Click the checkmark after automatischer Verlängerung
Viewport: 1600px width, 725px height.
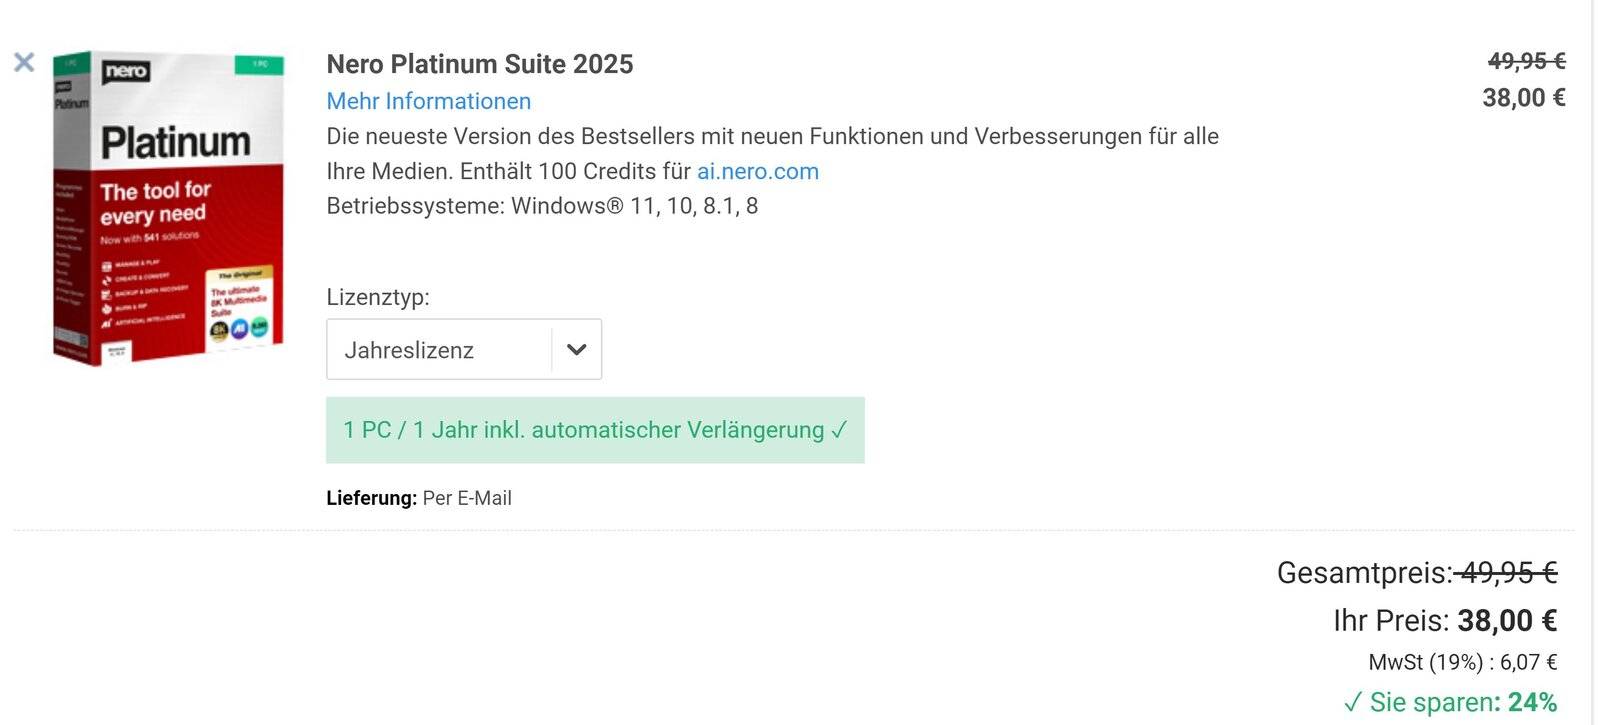coord(839,430)
